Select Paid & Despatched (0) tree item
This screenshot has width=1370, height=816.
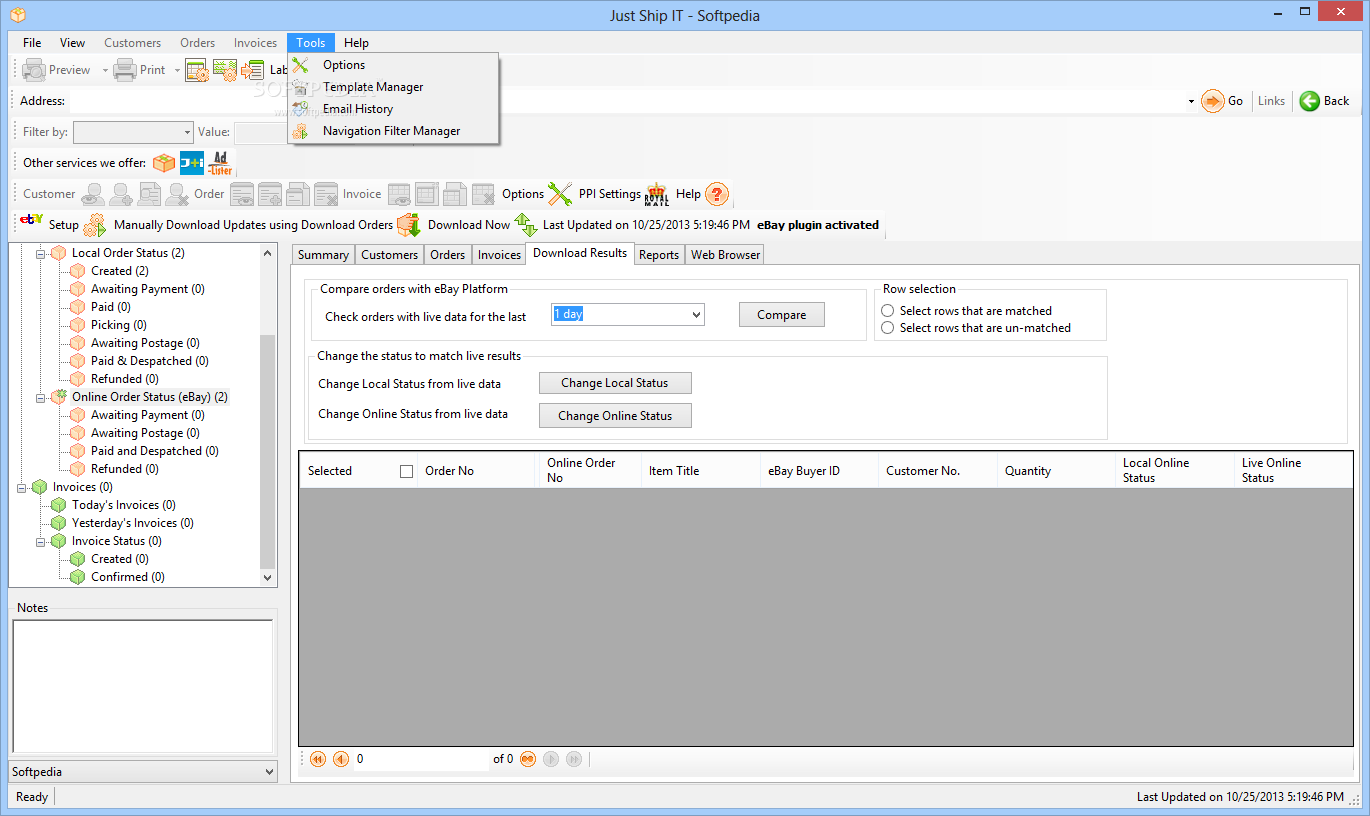pyautogui.click(x=150, y=361)
